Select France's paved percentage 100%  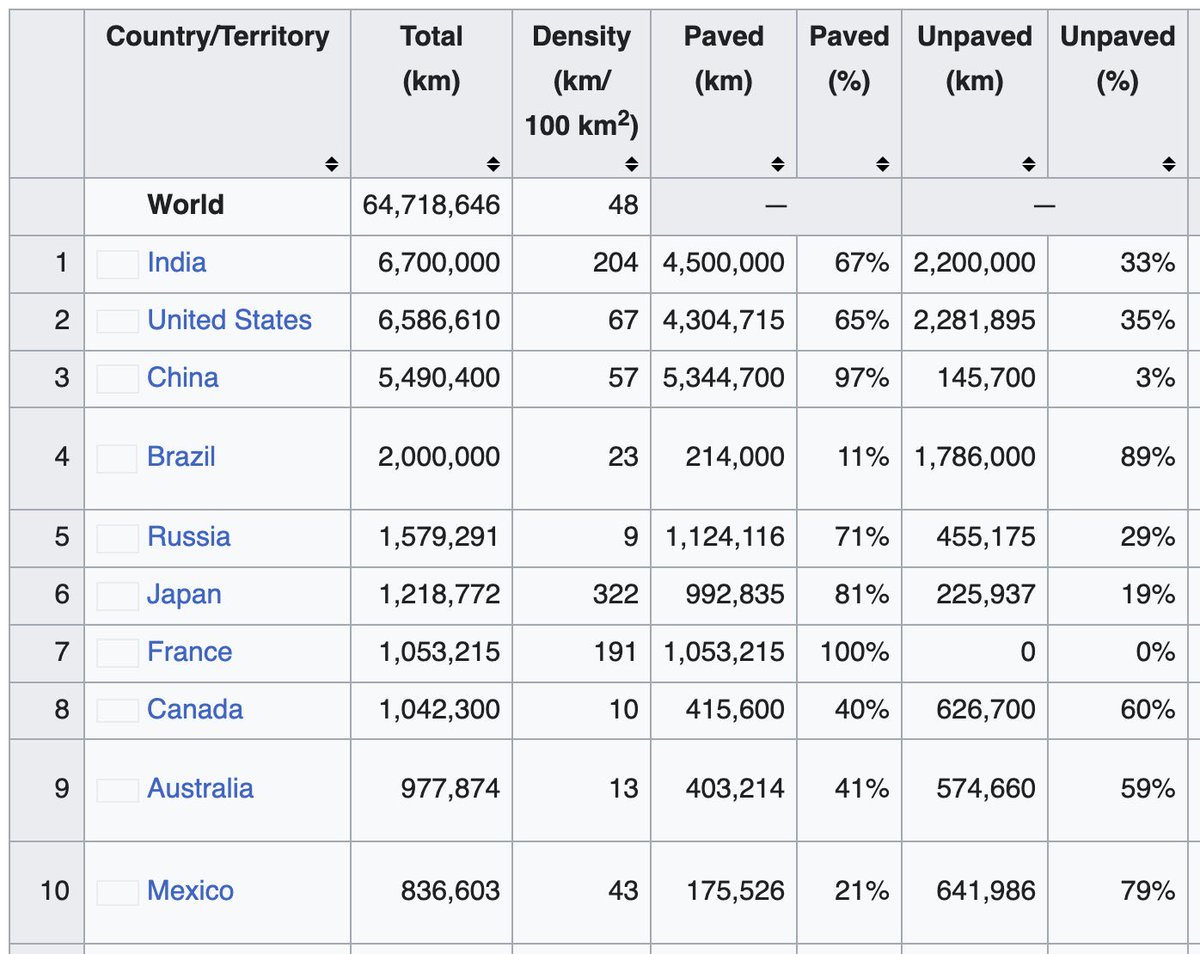[854, 652]
